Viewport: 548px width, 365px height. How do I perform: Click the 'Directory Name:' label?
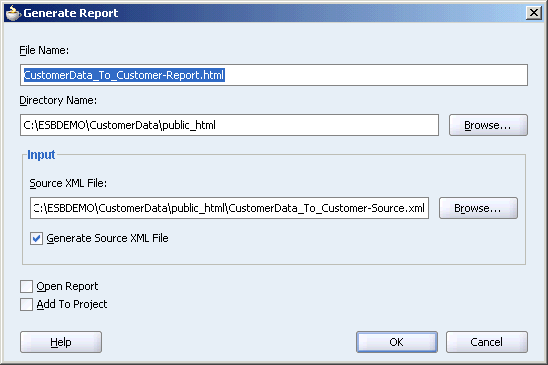pos(58,100)
